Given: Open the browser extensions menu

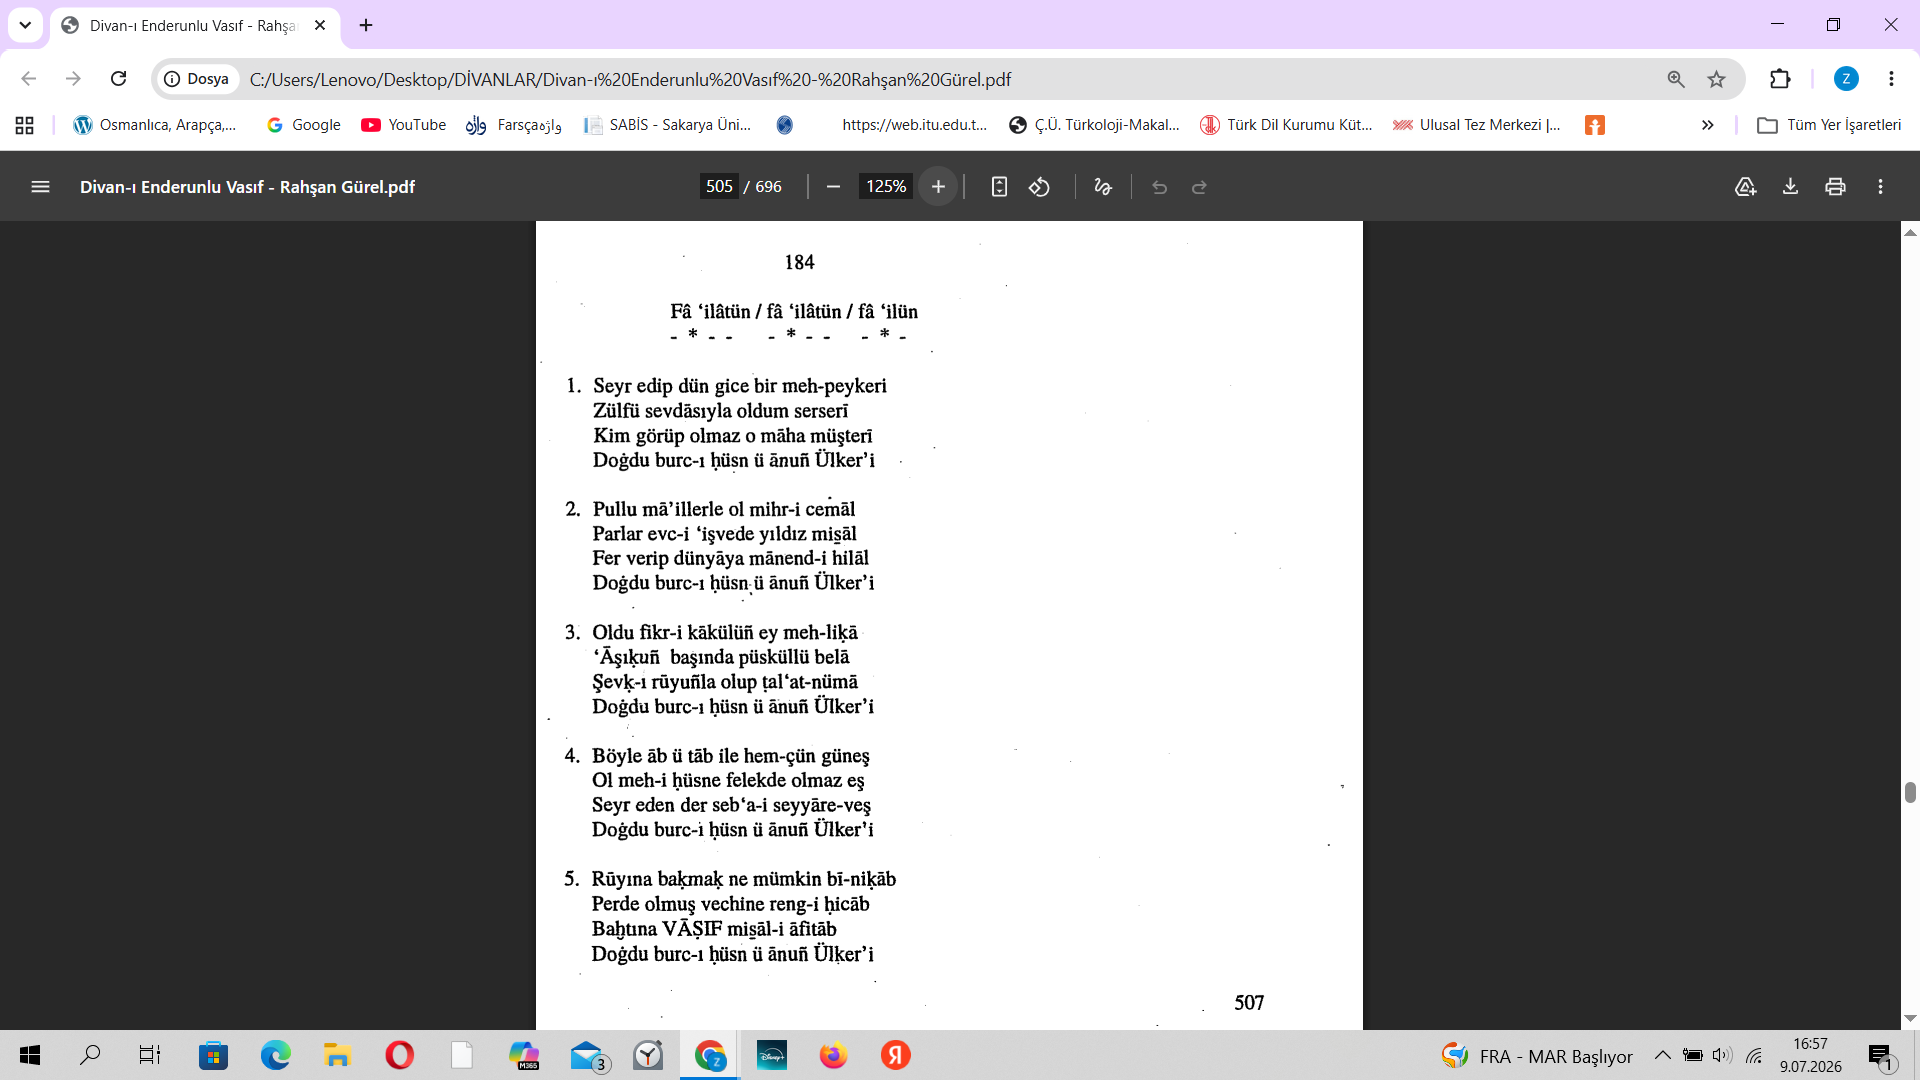Looking at the screenshot, I should tap(1780, 79).
